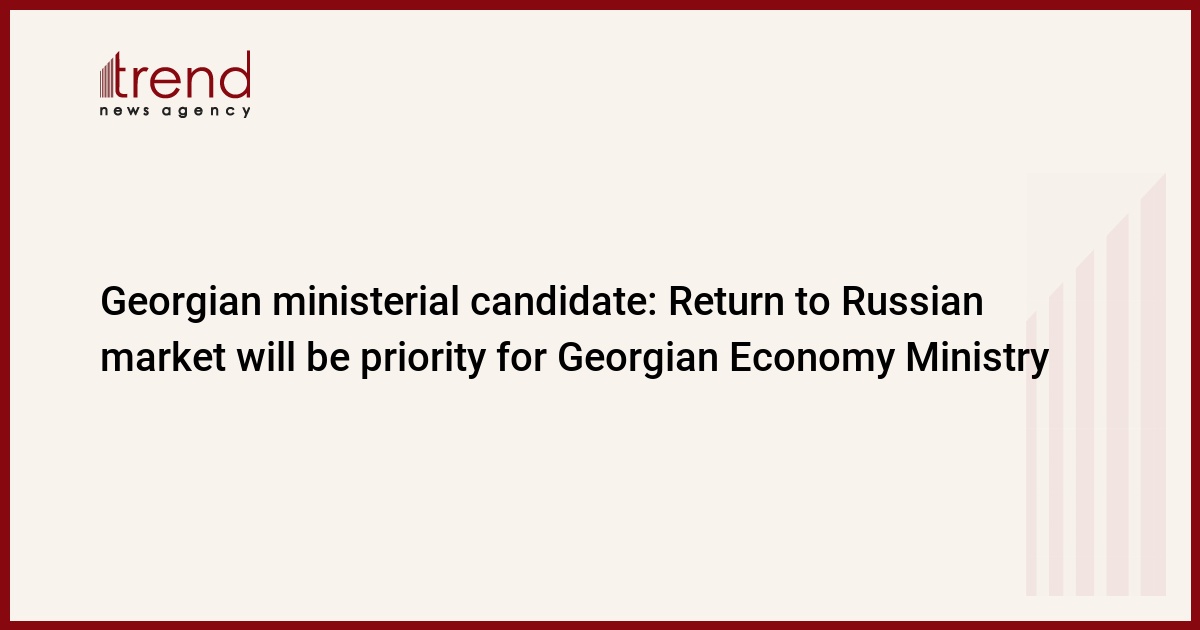Click the letter "d" in the trend logo
Screen dimensions: 1200x630
click(236, 74)
